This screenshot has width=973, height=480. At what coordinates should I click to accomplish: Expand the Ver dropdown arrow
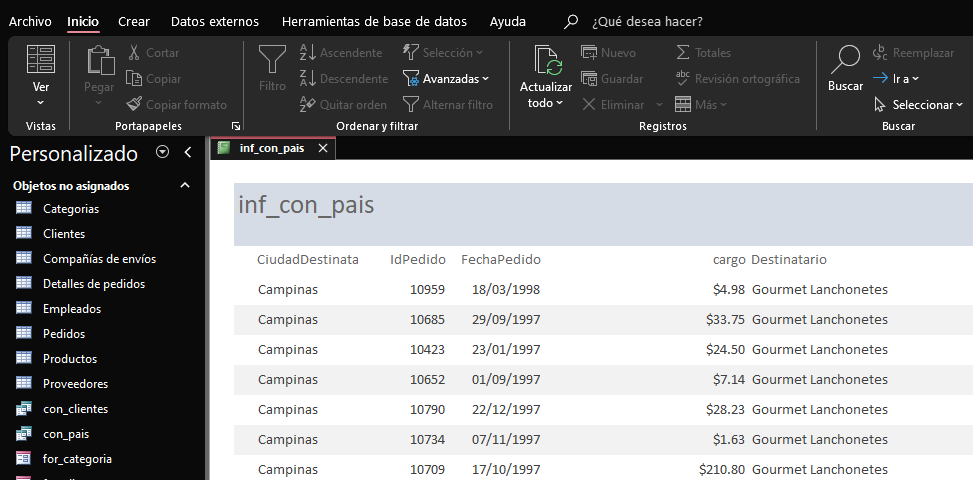click(41, 103)
